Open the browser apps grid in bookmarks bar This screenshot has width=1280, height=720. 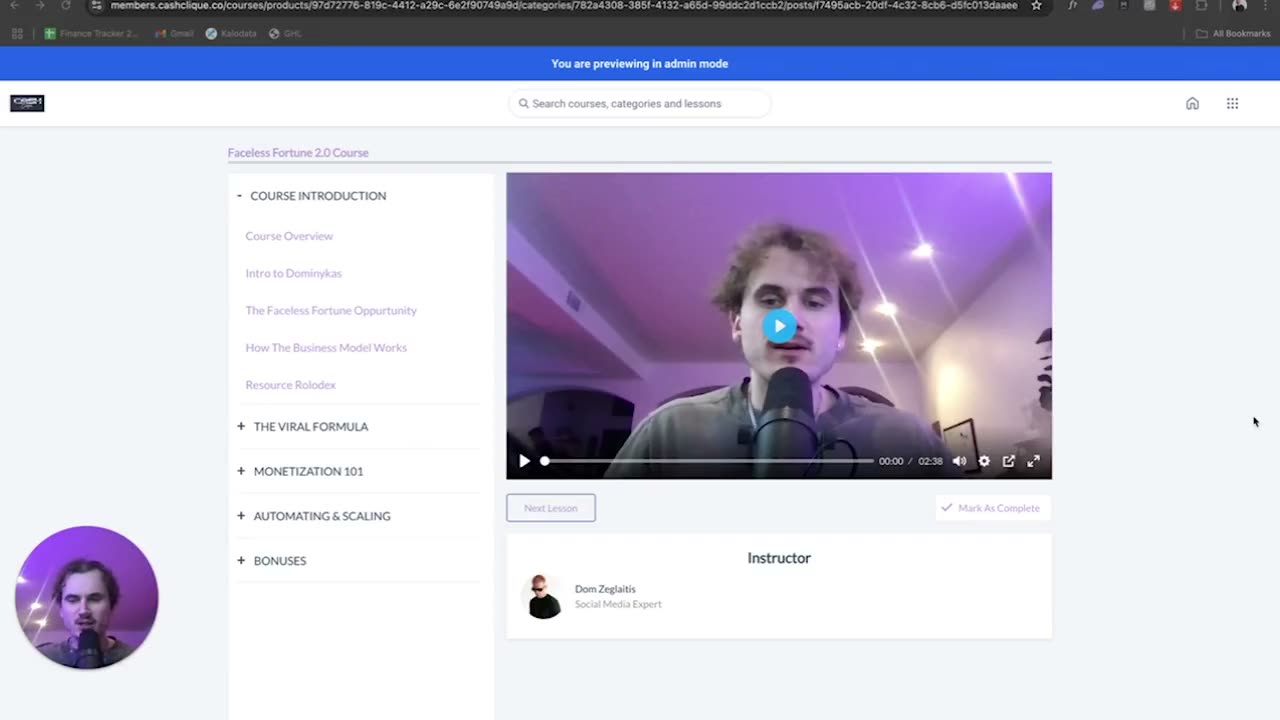click(x=17, y=33)
